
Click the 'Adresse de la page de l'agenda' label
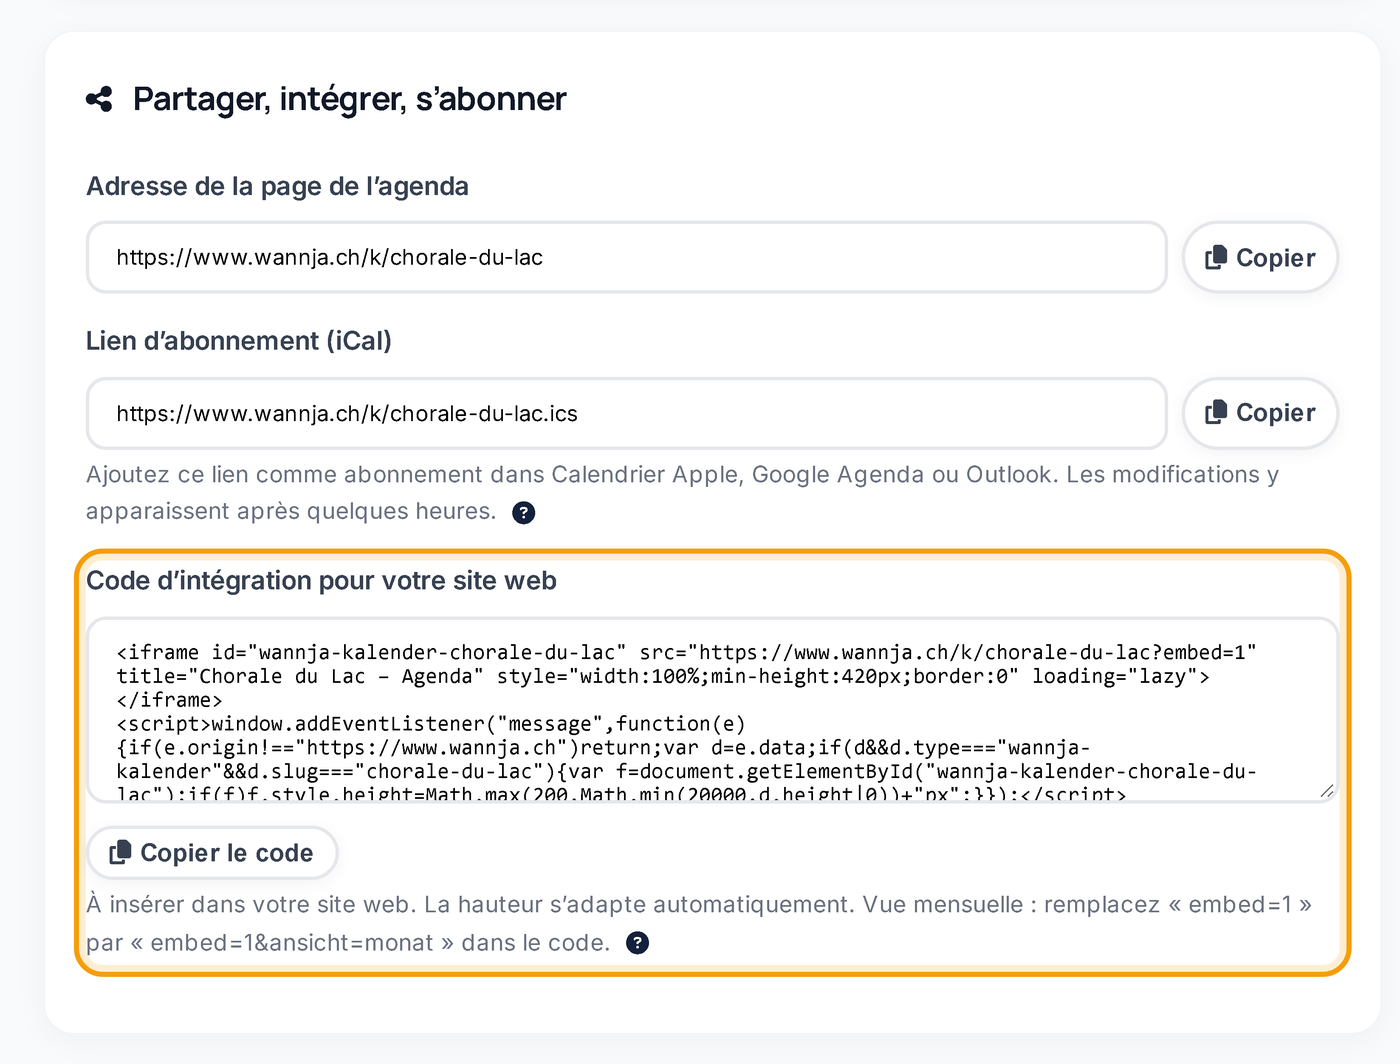277,186
